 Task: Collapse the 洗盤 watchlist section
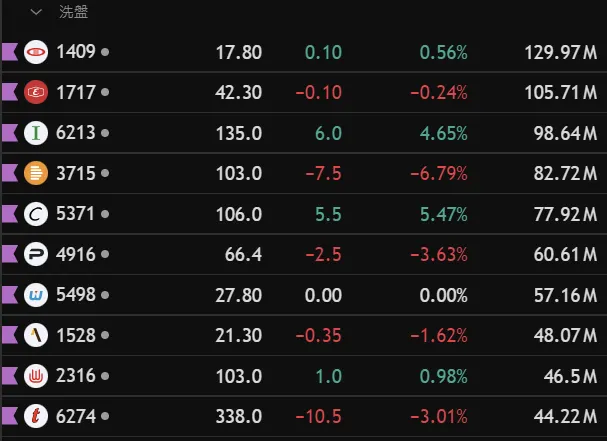point(37,12)
